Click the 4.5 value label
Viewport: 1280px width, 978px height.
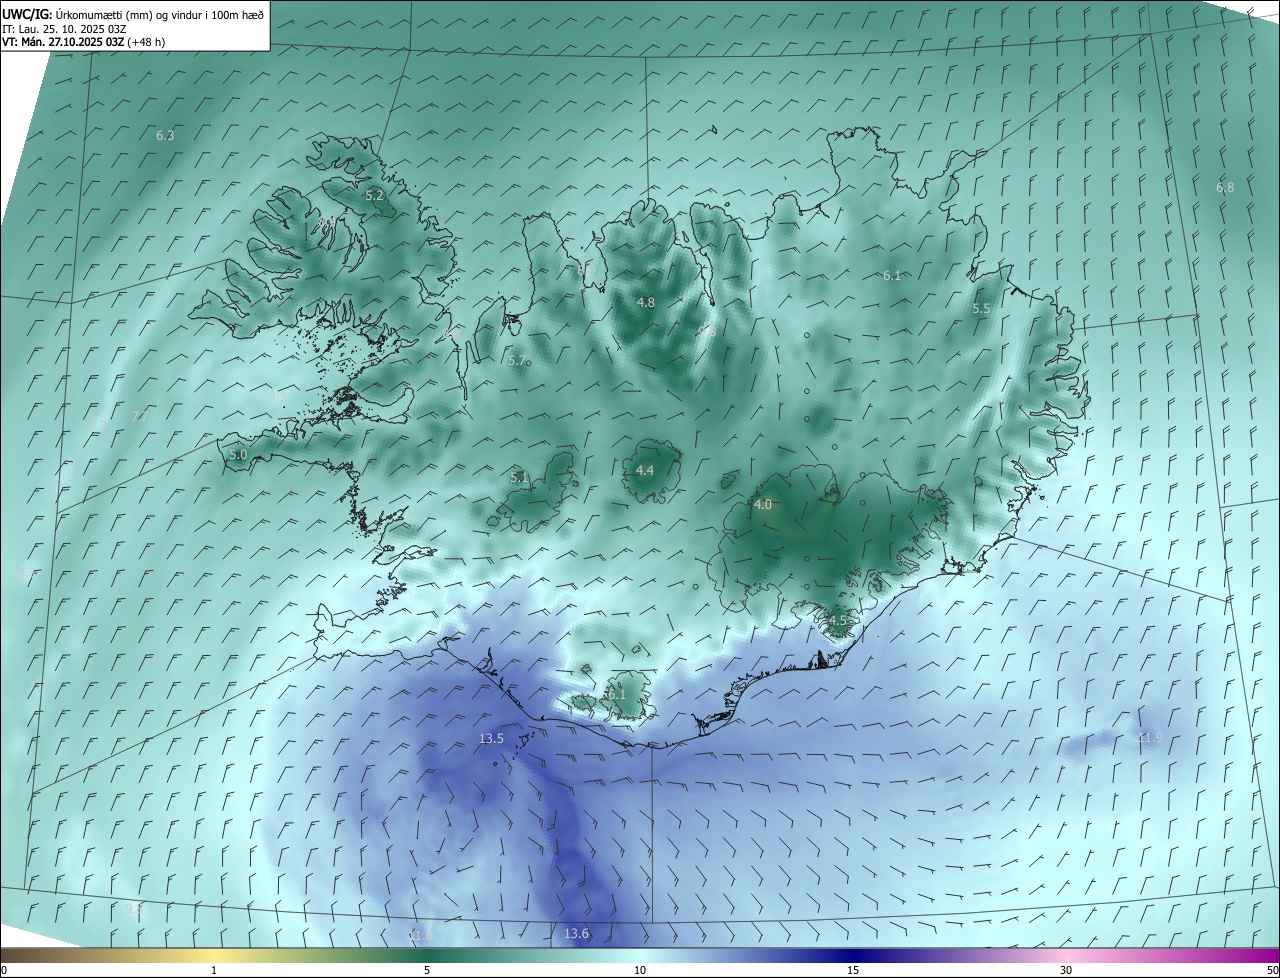tap(838, 620)
